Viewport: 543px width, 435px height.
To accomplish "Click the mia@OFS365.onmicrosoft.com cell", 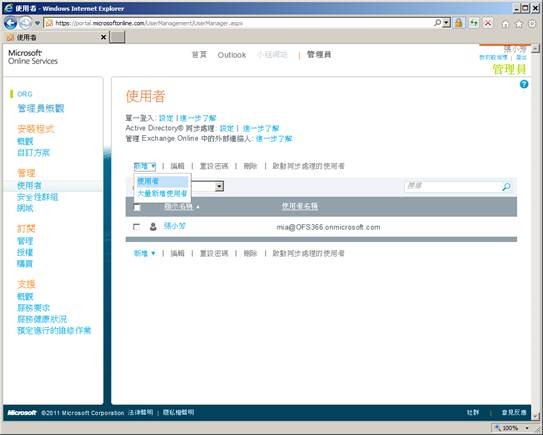I will click(x=328, y=227).
